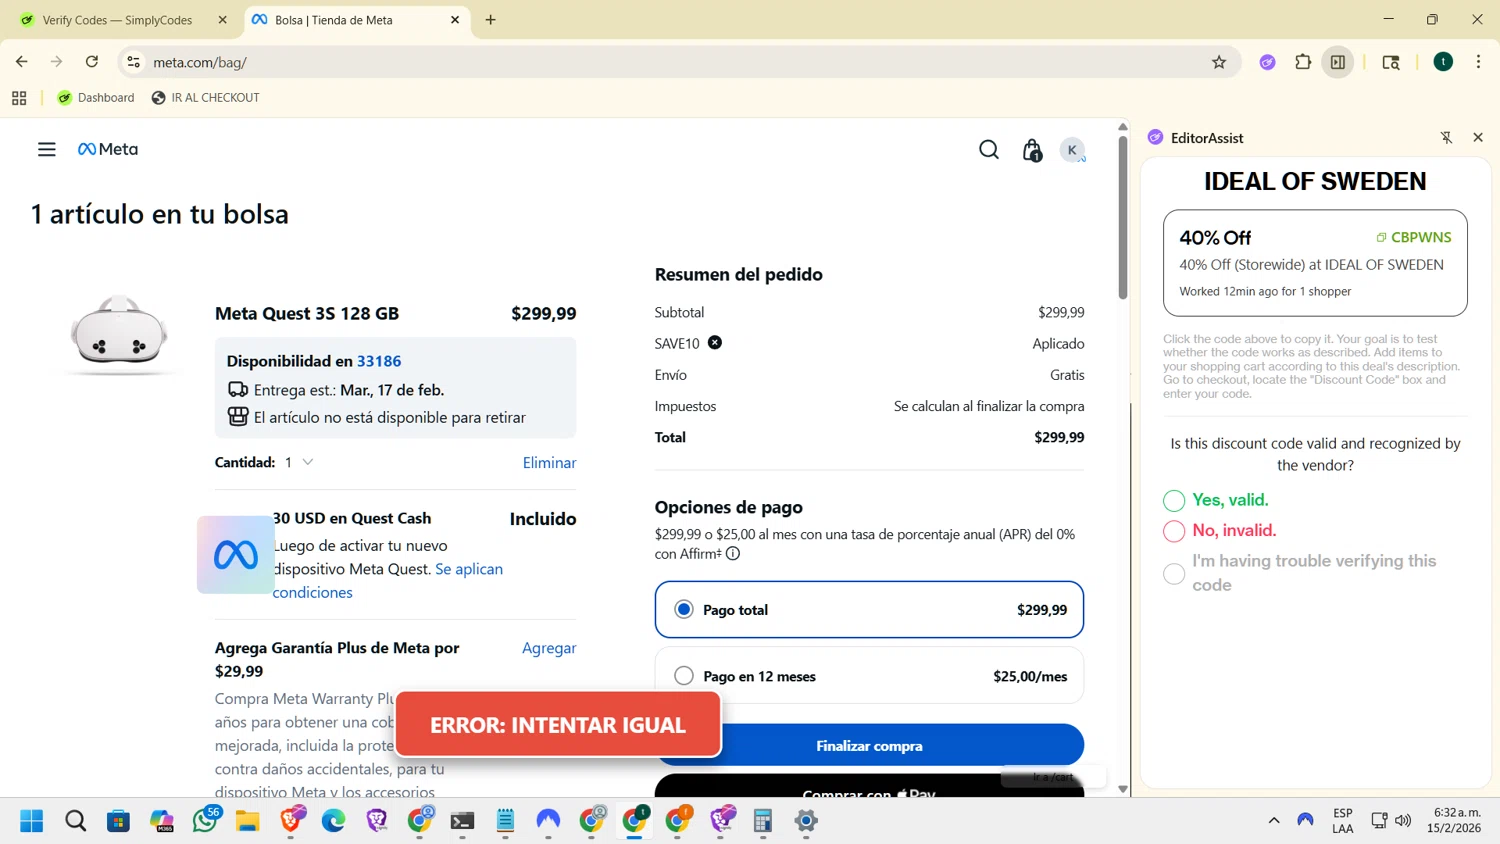This screenshot has height=844, width=1500.
Task: Open the EditorAssist extension icon in toolbar
Action: click(1267, 62)
